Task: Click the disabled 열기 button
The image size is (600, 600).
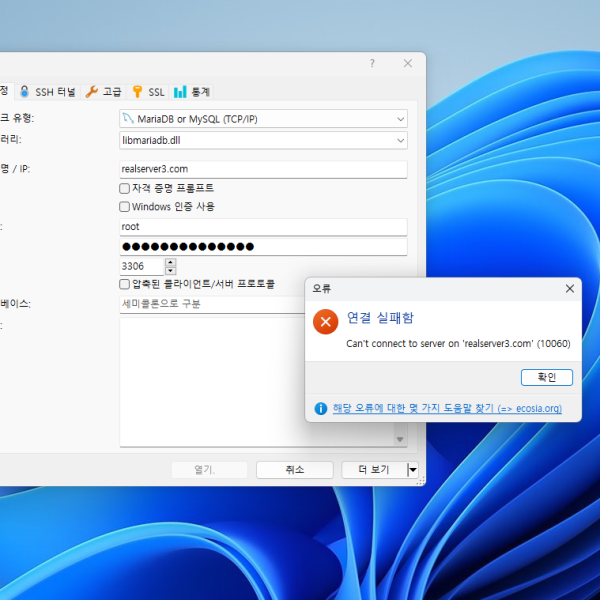Action: tap(210, 470)
